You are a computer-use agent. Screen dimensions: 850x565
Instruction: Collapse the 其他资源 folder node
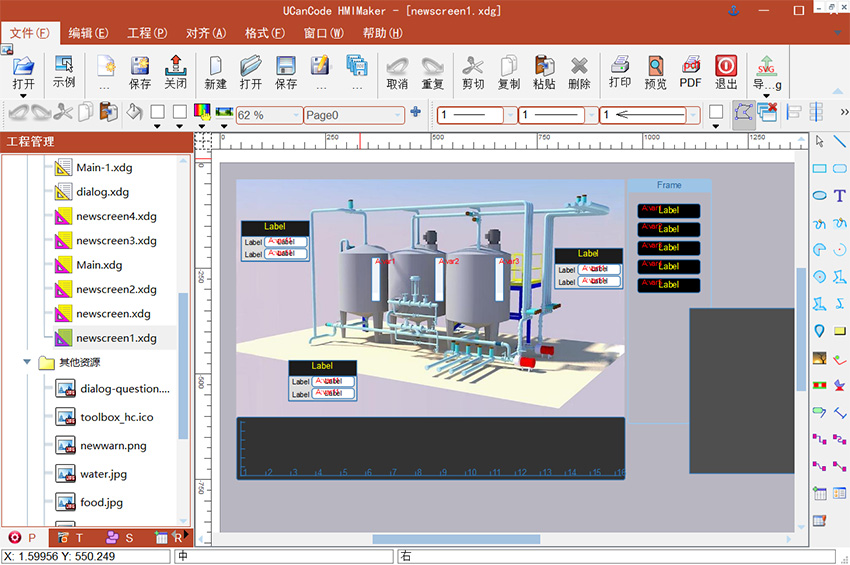coord(27,363)
